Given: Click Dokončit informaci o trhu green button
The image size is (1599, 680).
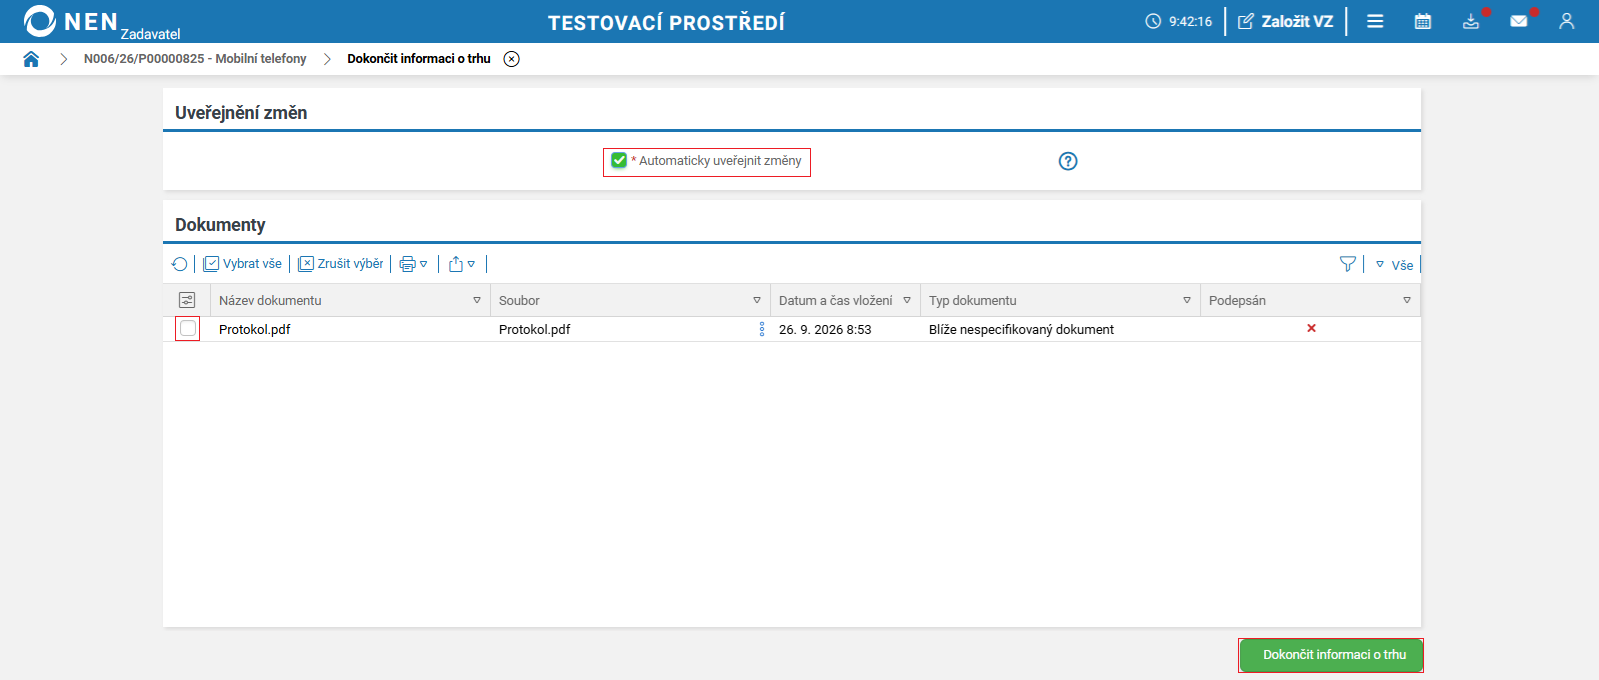Looking at the screenshot, I should pyautogui.click(x=1331, y=655).
